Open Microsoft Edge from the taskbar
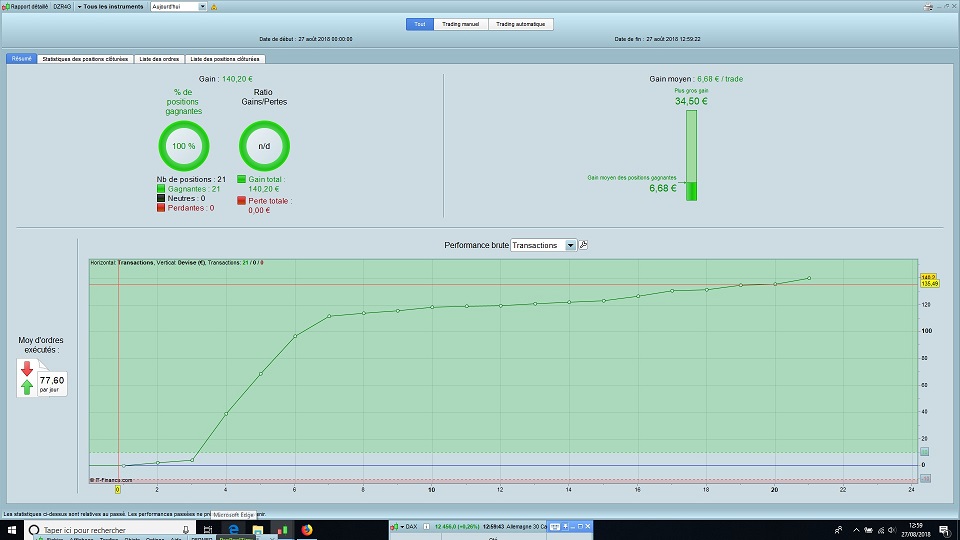The image size is (960, 540). point(233,530)
